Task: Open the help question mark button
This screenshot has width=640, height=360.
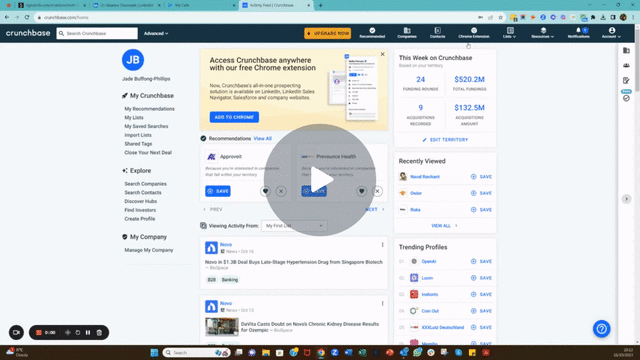Action: [602, 329]
